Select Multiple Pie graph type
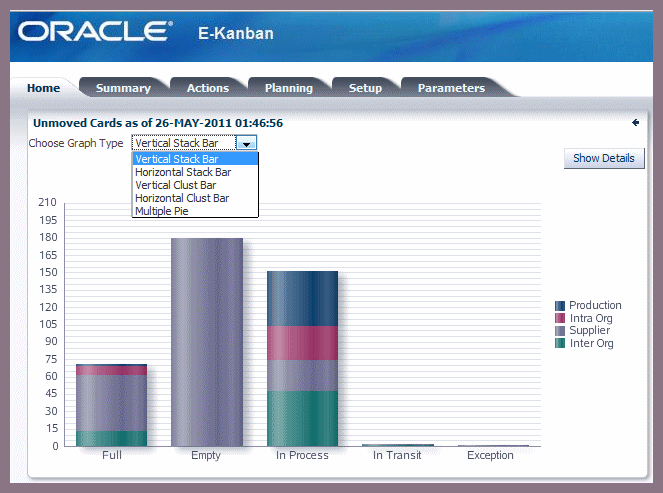The height and width of the screenshot is (493, 663). coord(195,211)
